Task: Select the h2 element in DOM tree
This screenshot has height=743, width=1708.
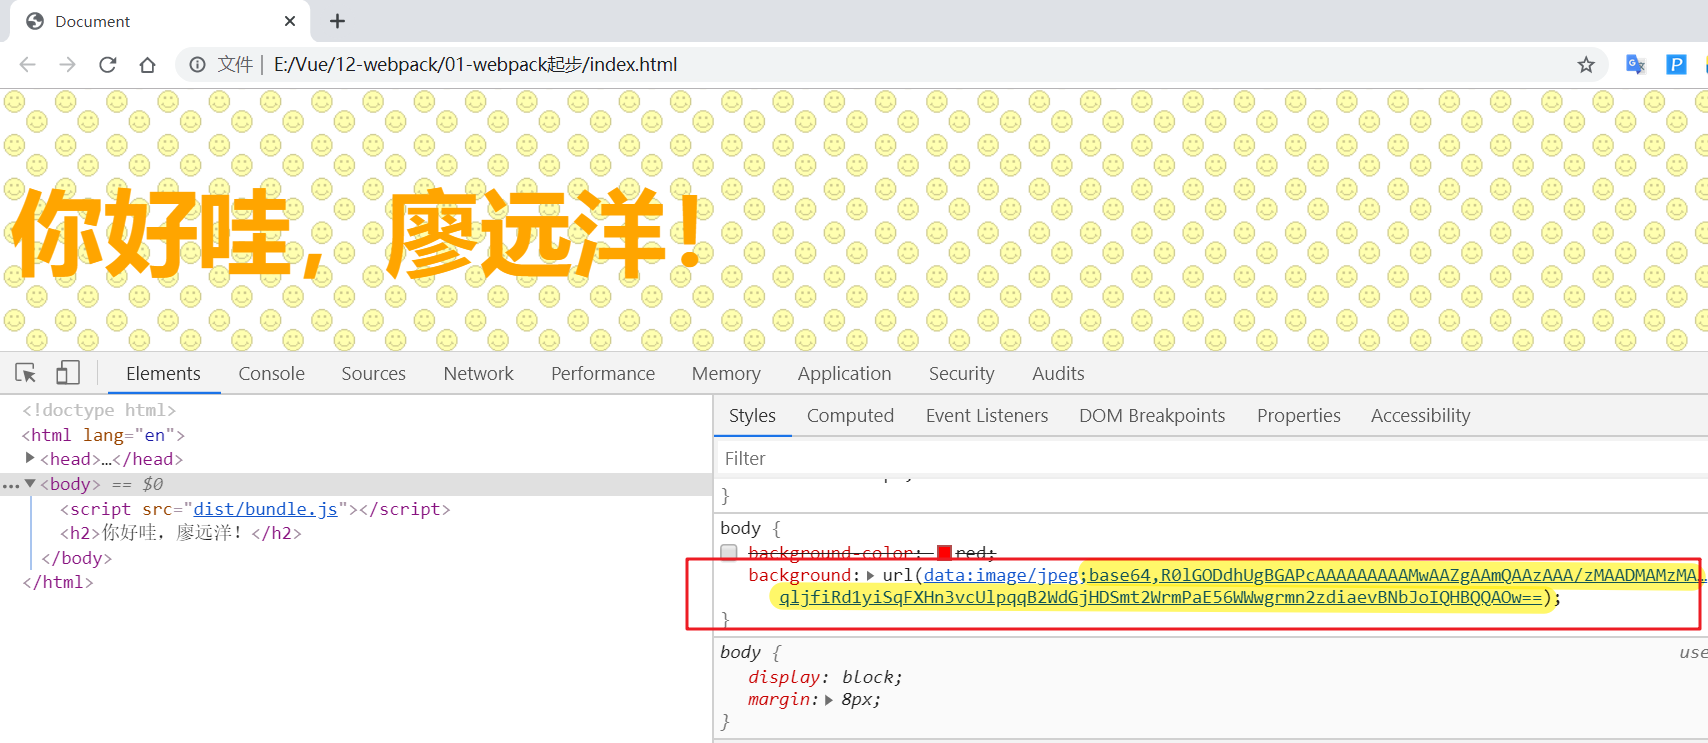Action: 180,533
